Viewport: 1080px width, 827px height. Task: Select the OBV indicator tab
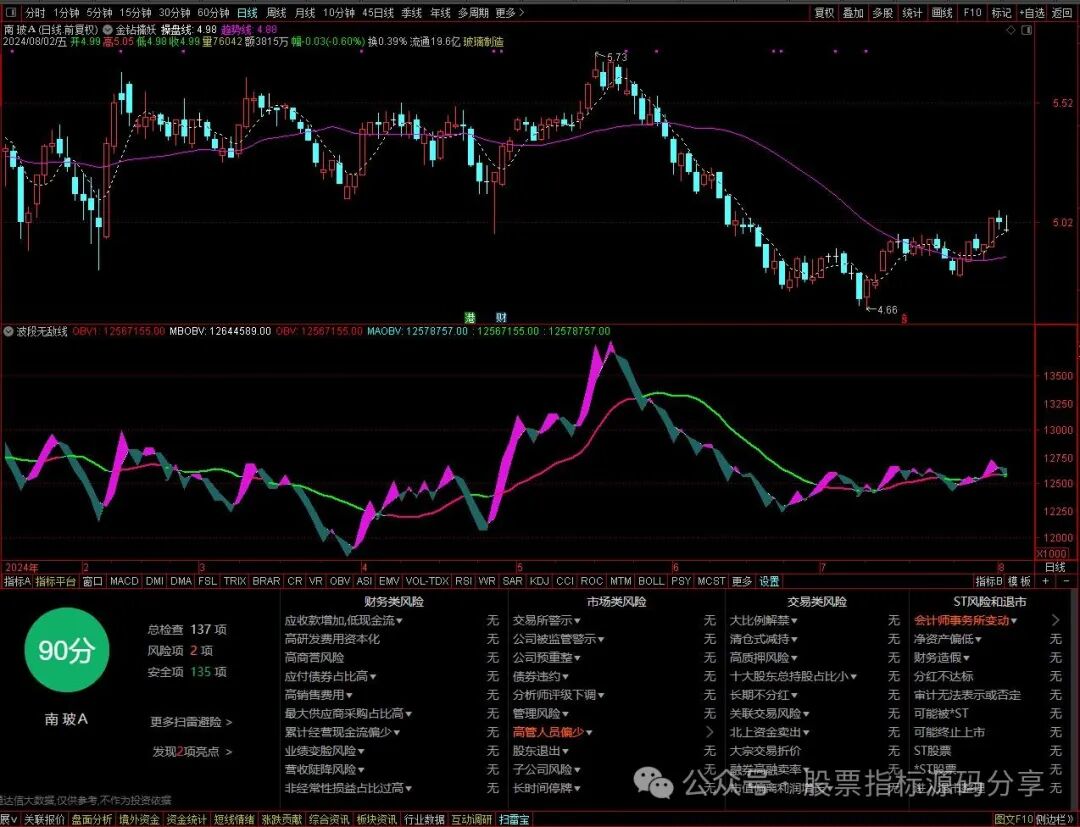pyautogui.click(x=340, y=581)
